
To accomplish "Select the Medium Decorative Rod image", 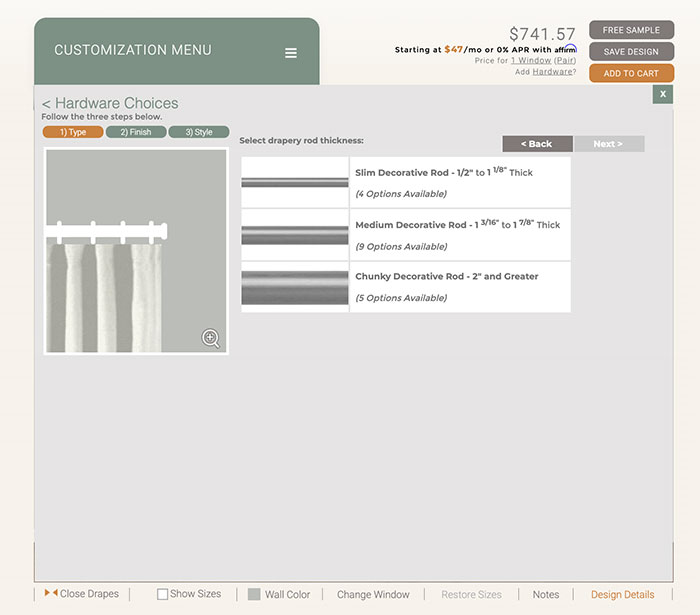I will [x=295, y=235].
